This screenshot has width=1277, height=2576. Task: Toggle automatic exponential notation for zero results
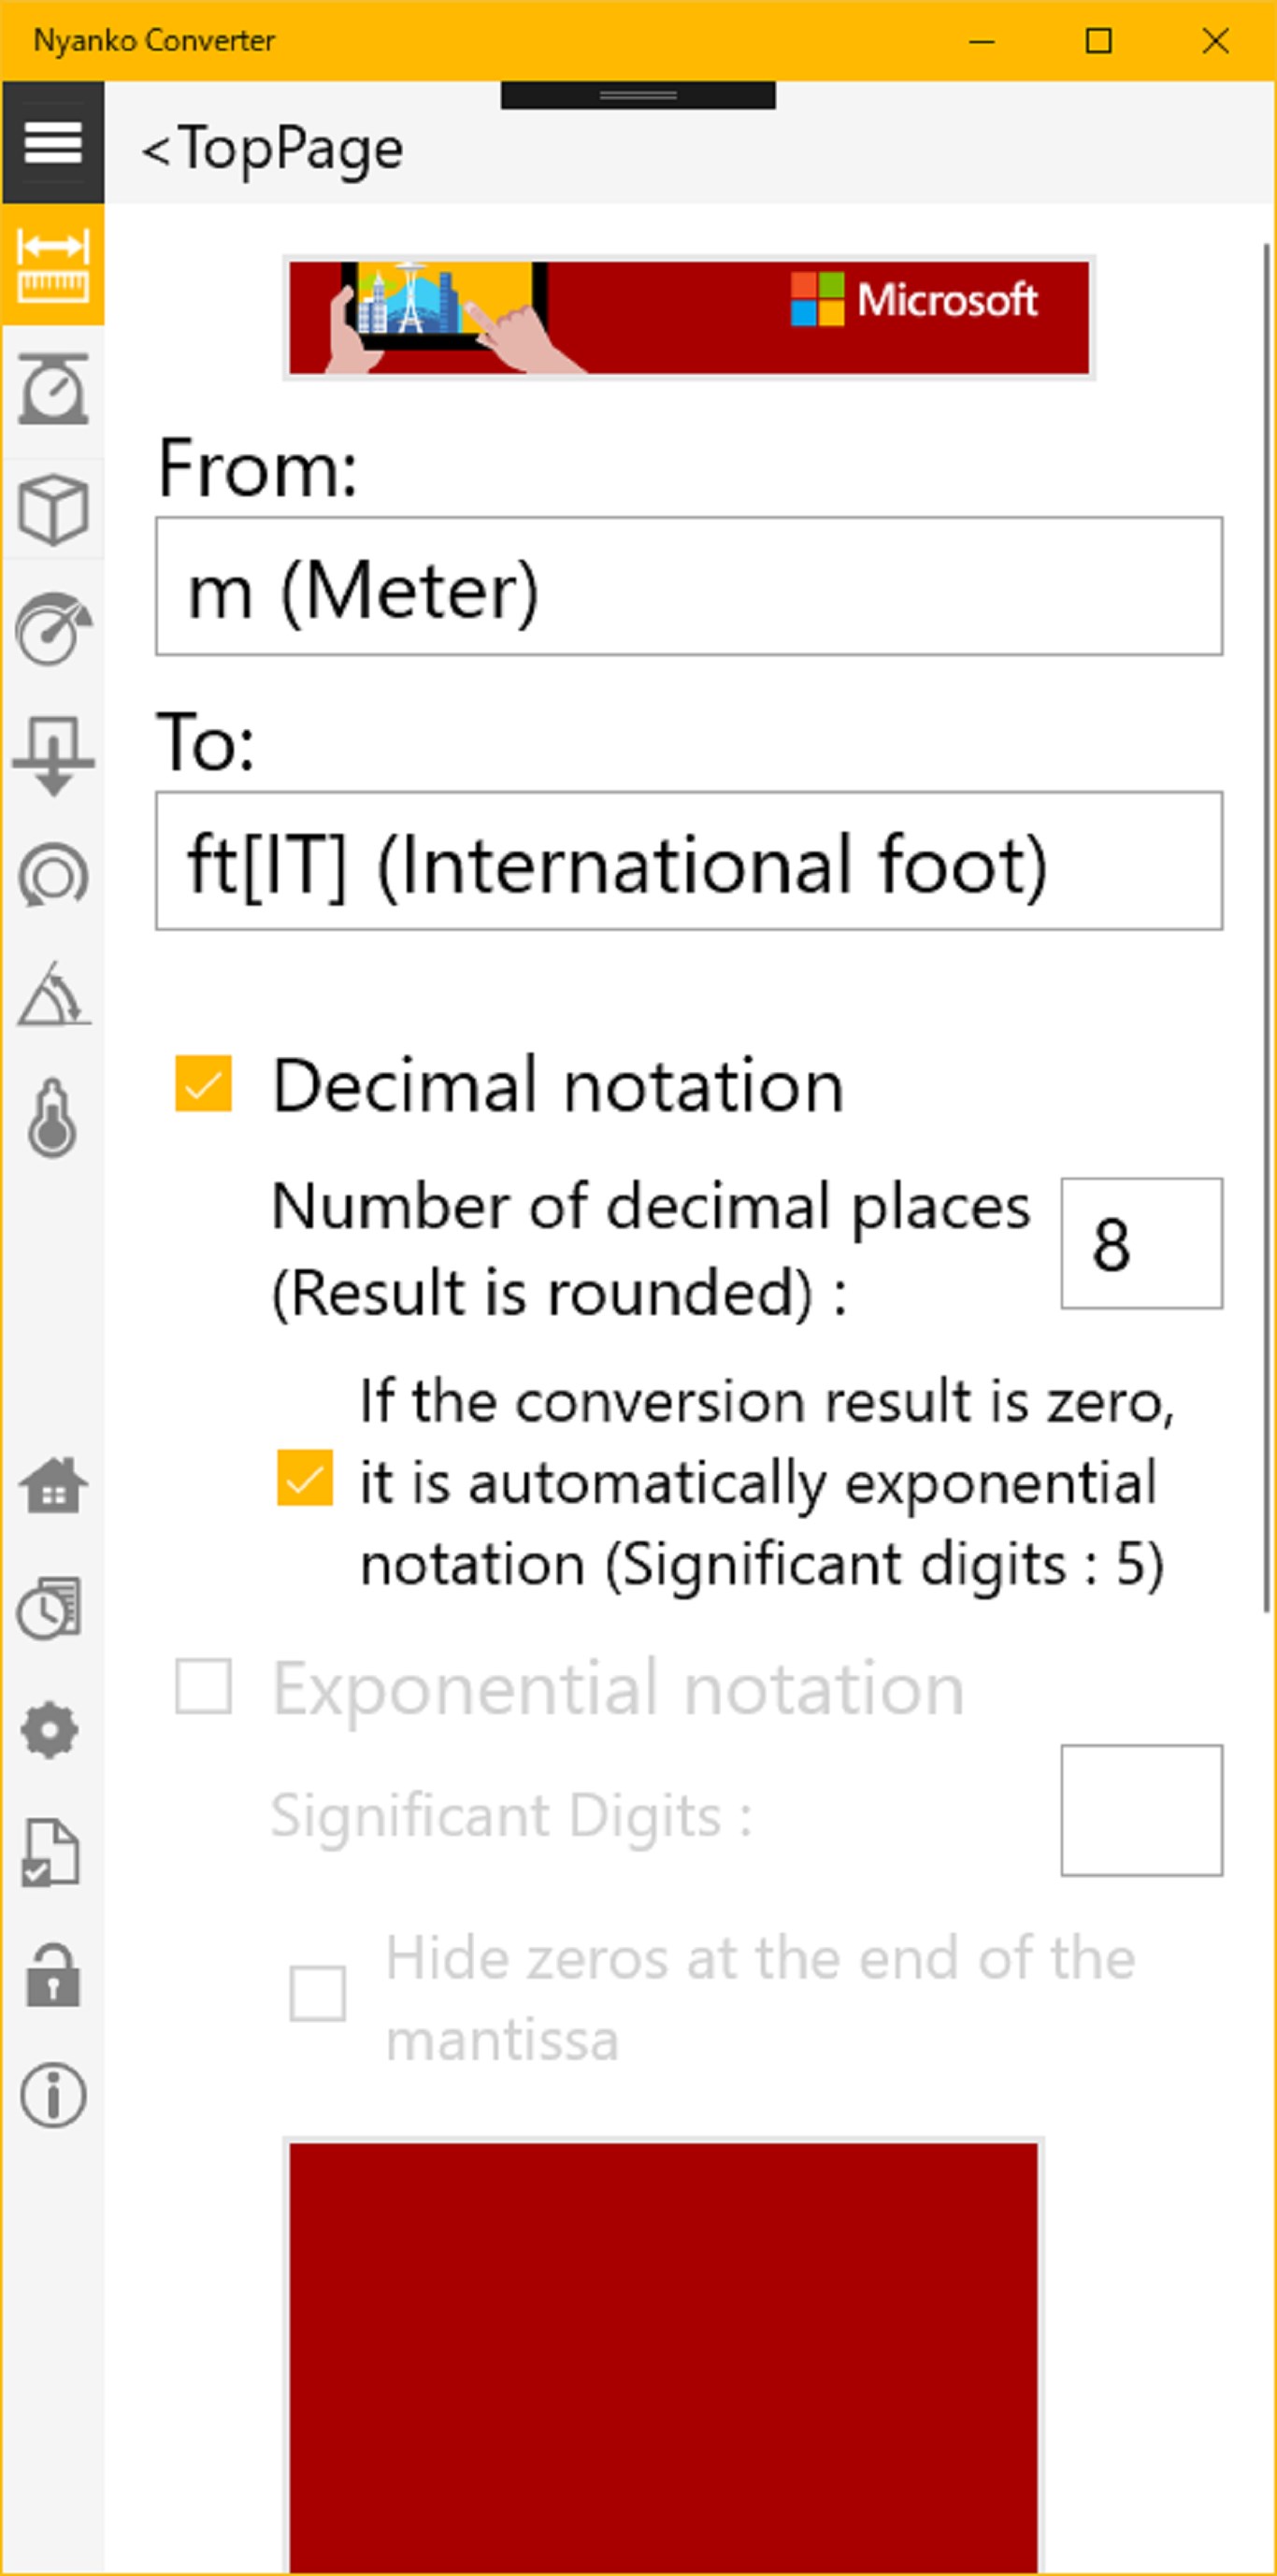point(305,1478)
